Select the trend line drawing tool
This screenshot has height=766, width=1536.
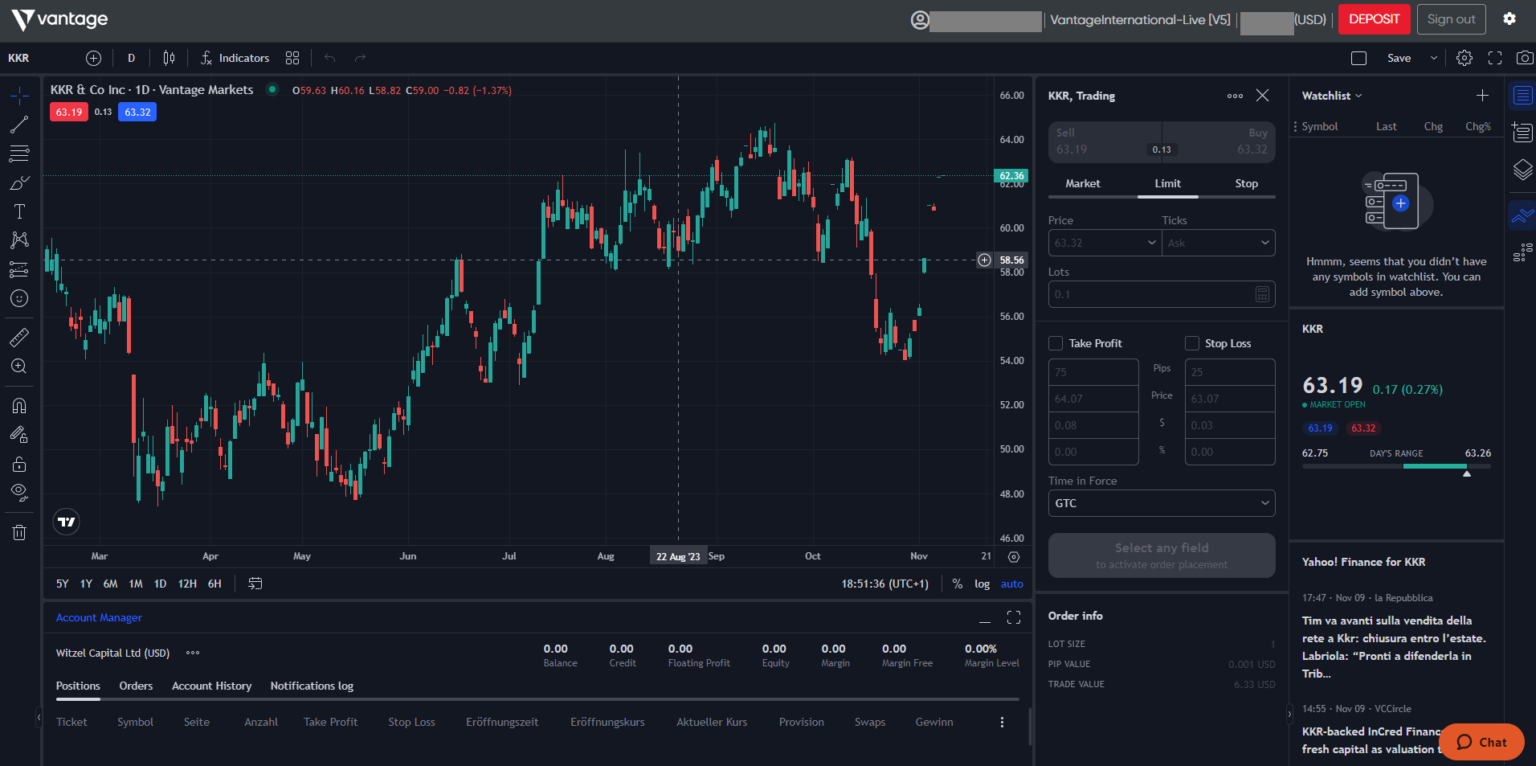(x=19, y=125)
